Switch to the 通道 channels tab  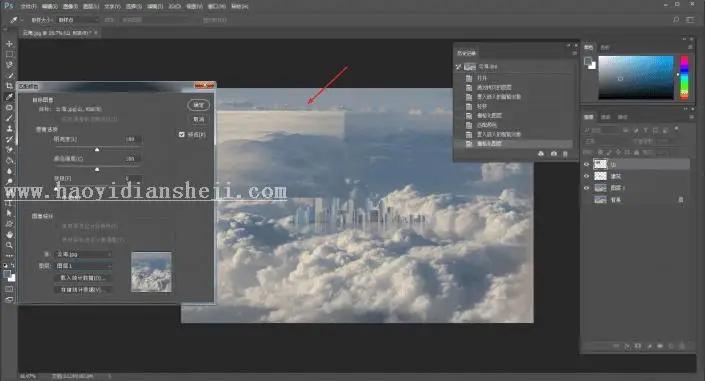[x=606, y=117]
